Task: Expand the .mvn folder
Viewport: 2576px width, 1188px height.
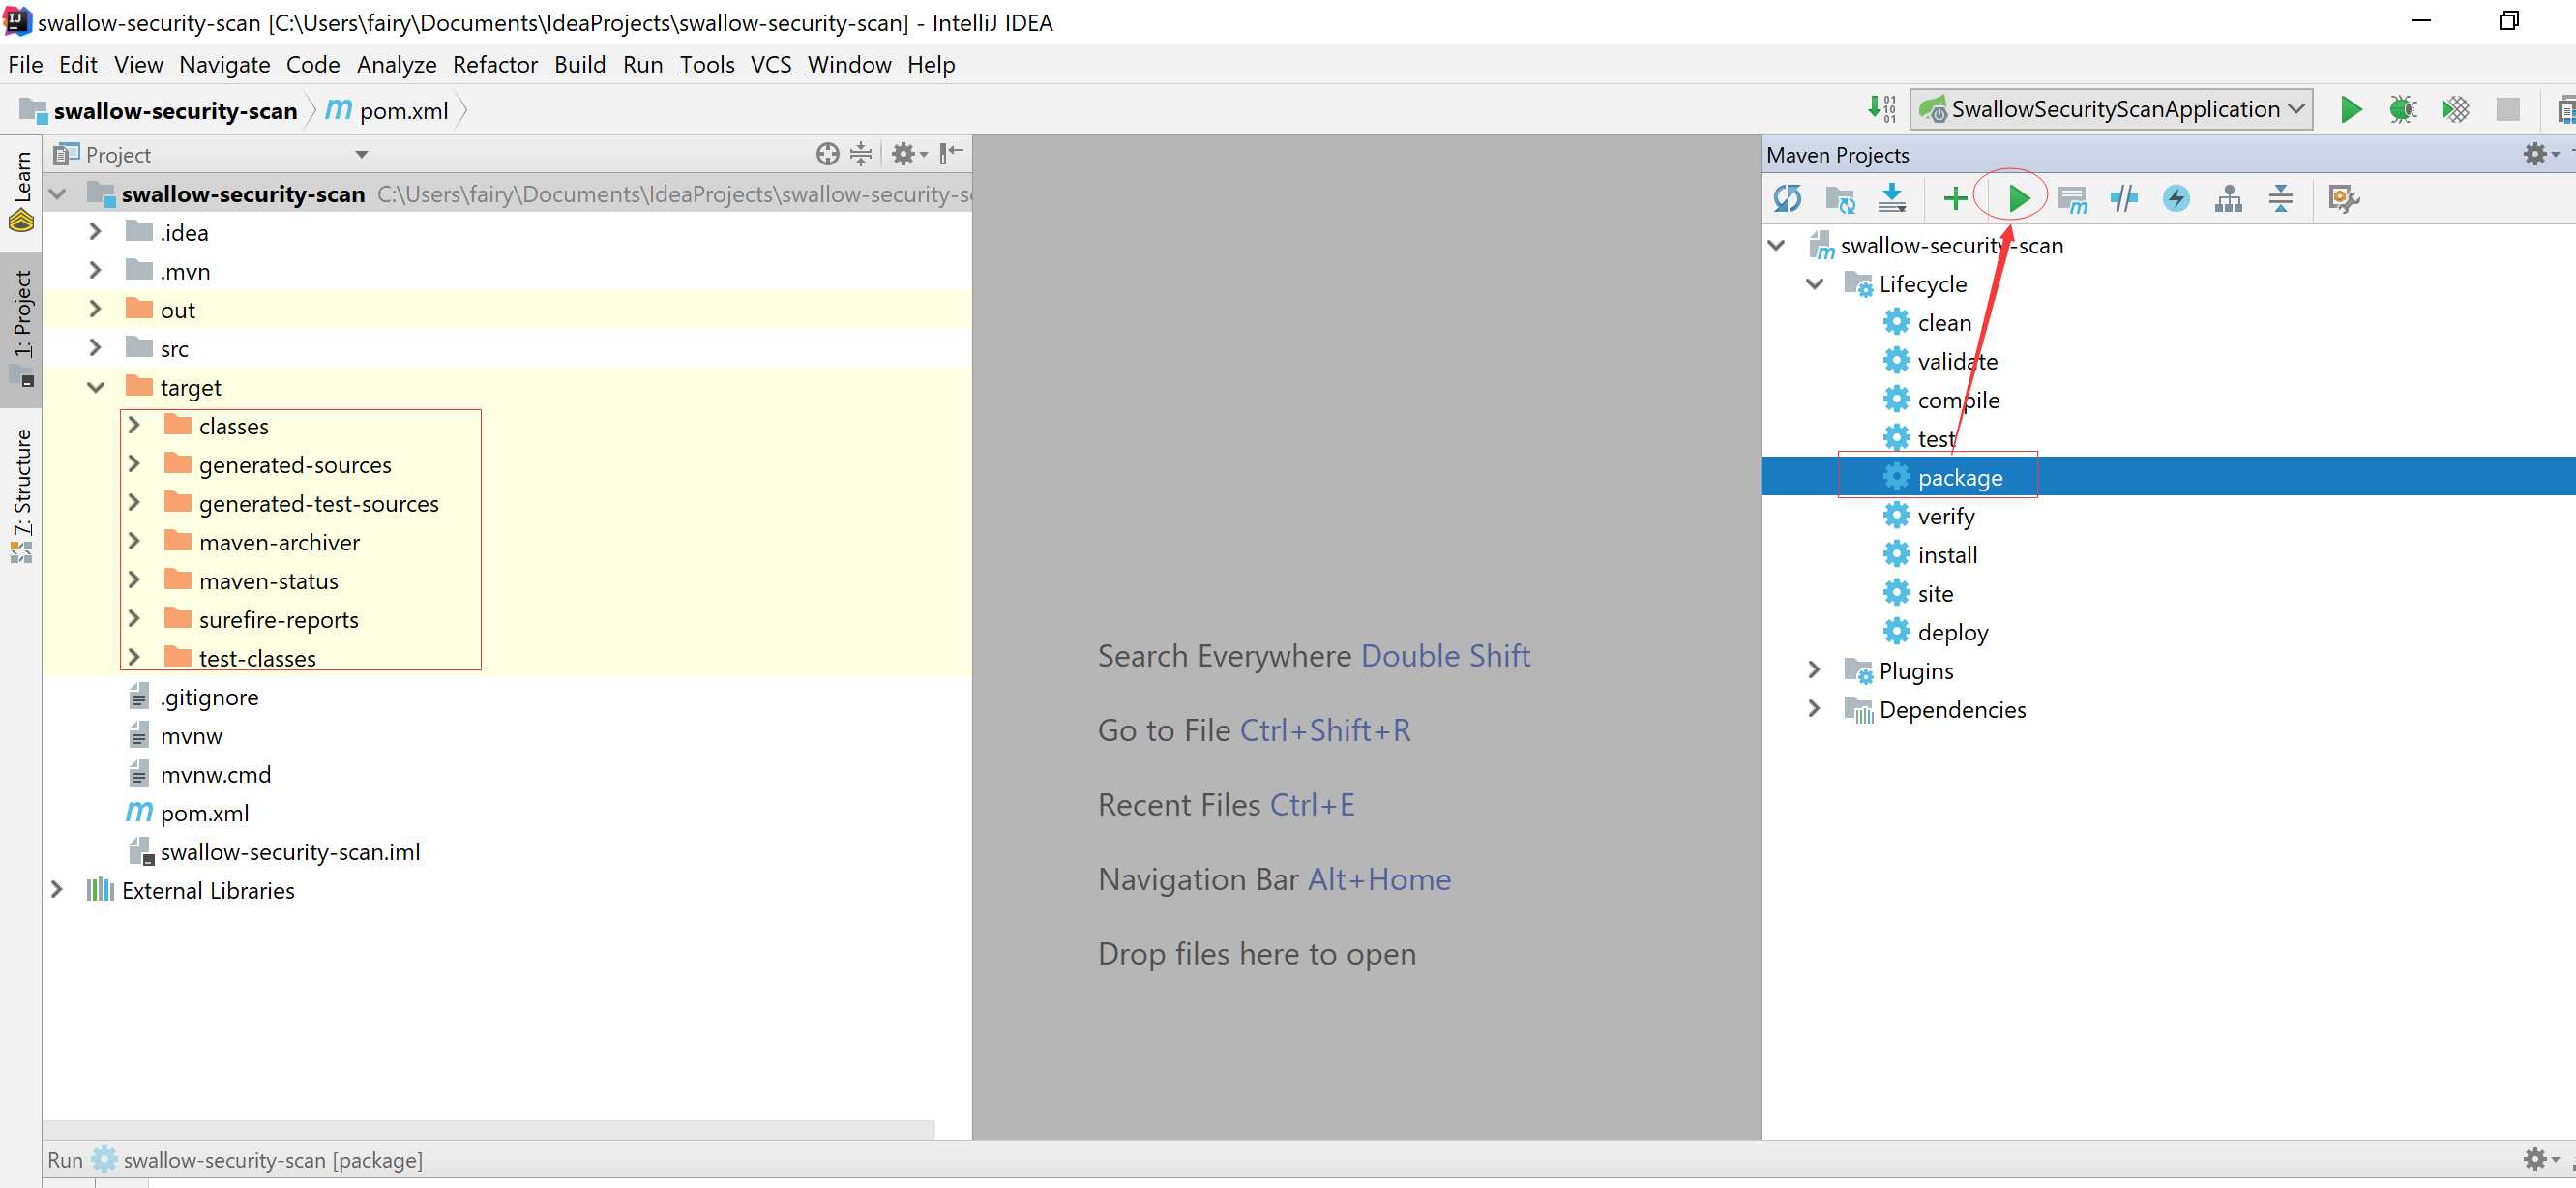Action: [95, 270]
